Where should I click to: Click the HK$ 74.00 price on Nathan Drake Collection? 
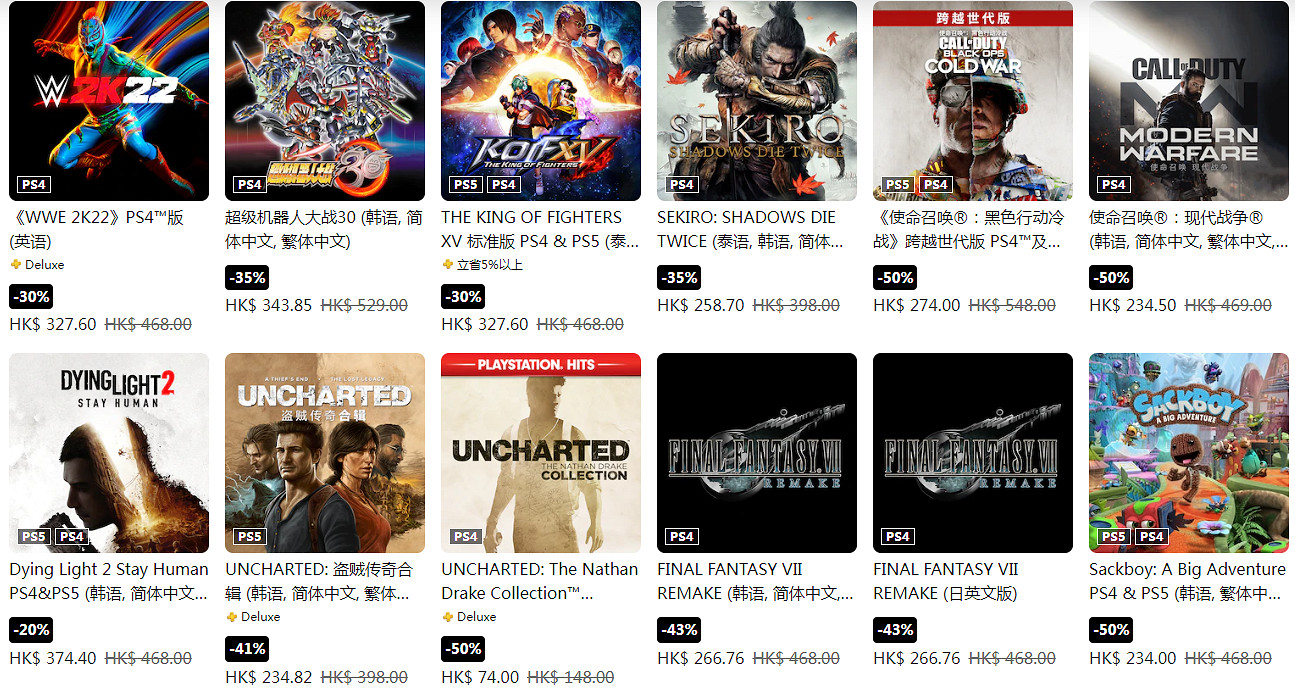point(480,677)
